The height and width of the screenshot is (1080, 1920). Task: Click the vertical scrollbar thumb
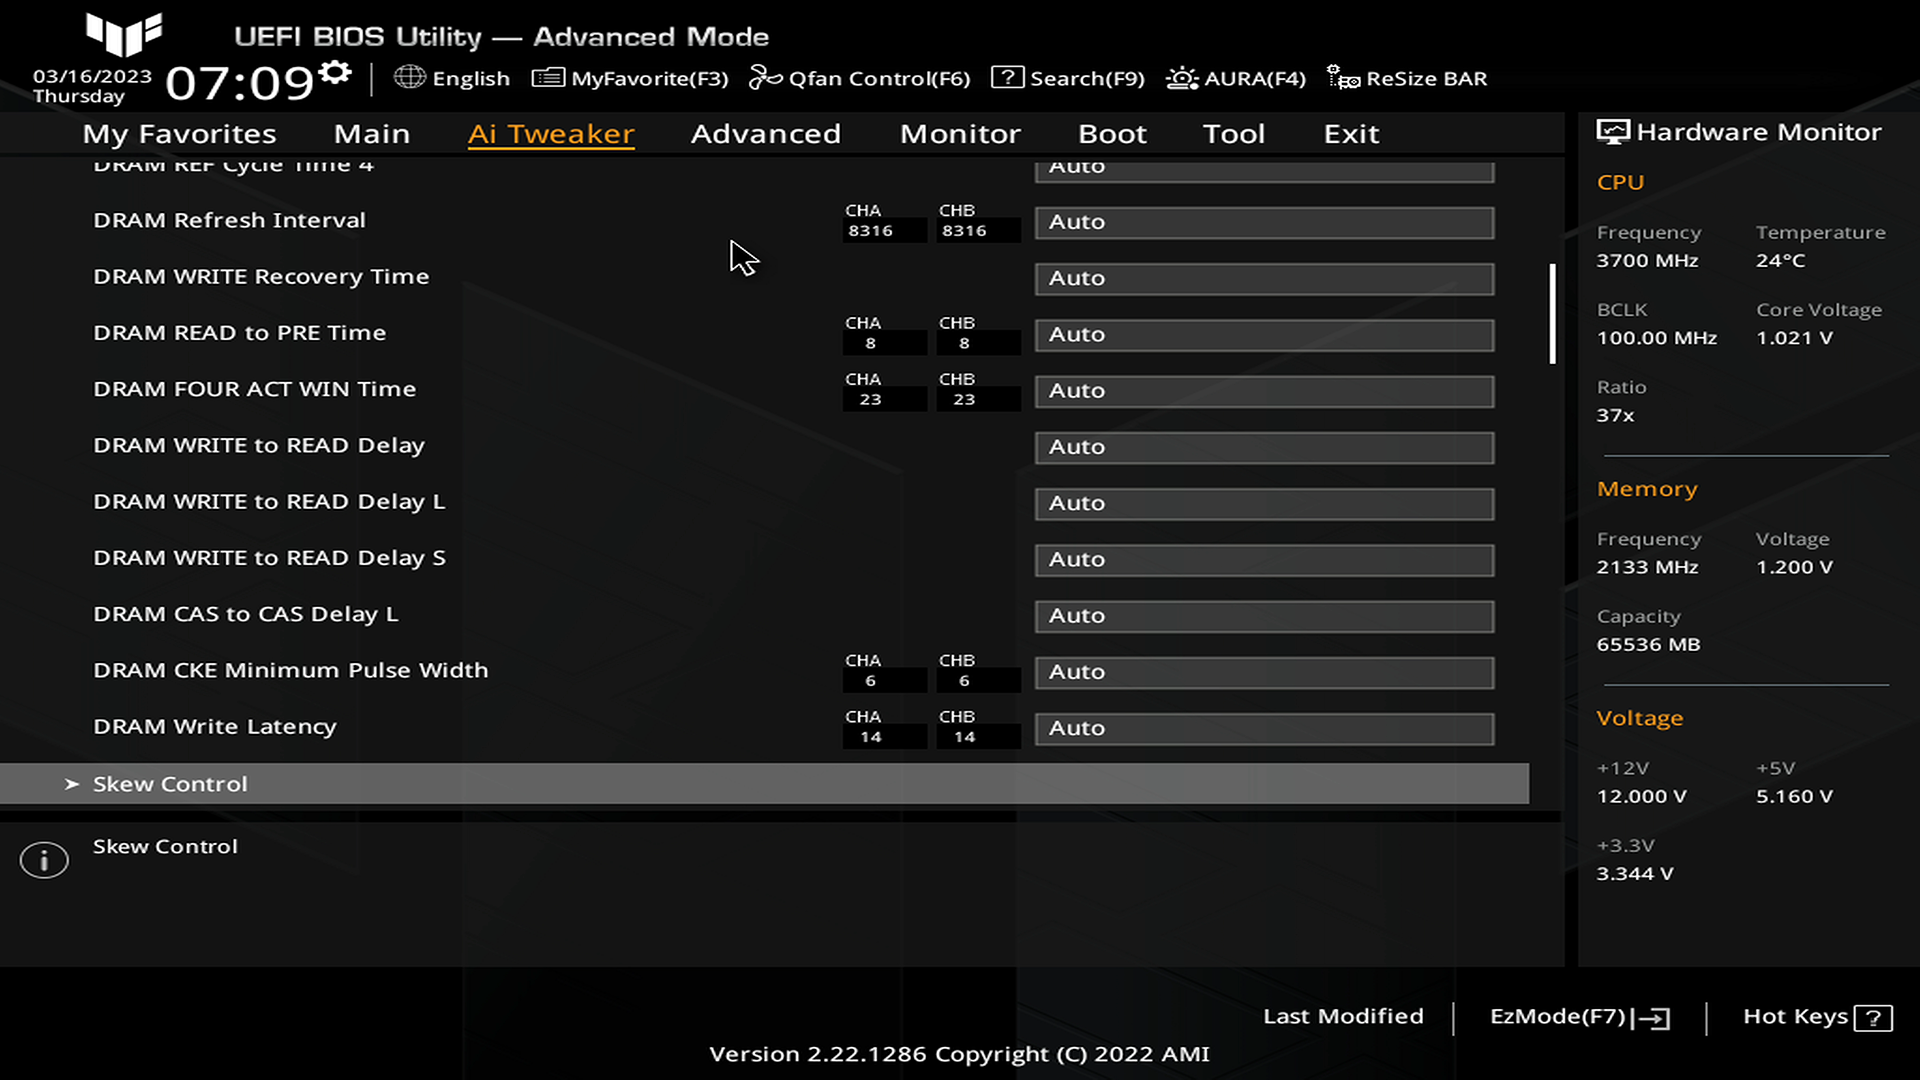1552,314
